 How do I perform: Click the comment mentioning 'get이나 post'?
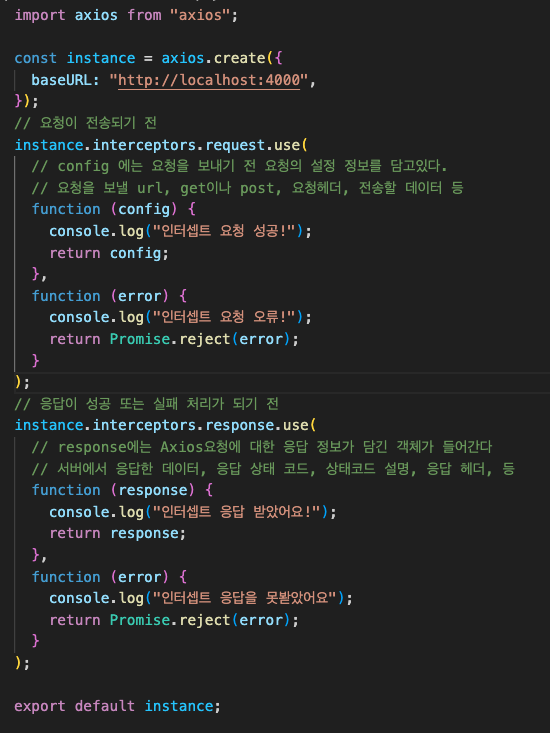coord(247,188)
